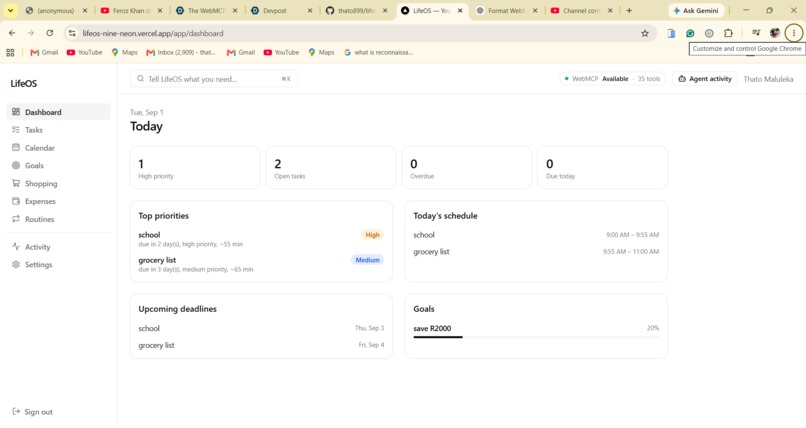Open grocery list in Upcoming deadlines
This screenshot has width=806, height=428.
pos(261,345)
